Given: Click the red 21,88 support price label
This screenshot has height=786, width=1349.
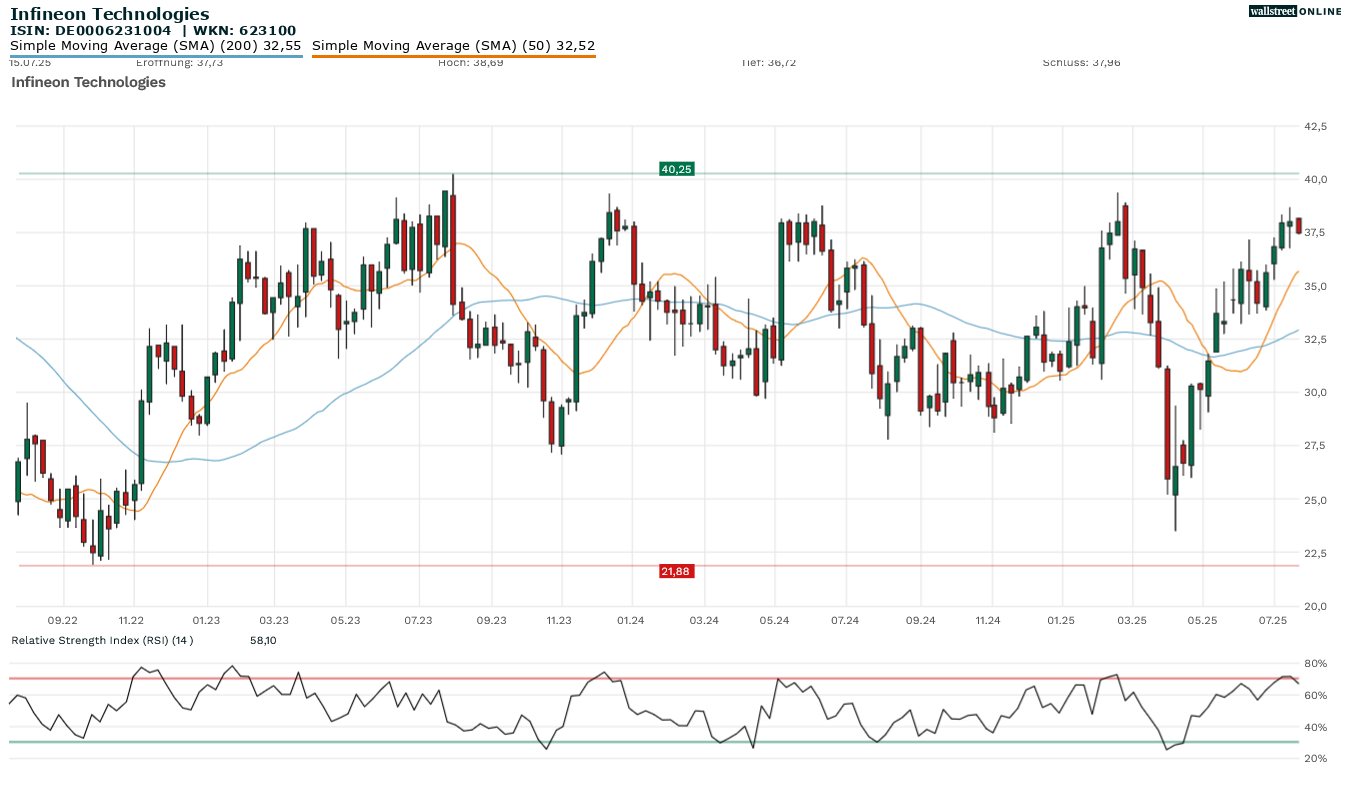Looking at the screenshot, I should 677,571.
